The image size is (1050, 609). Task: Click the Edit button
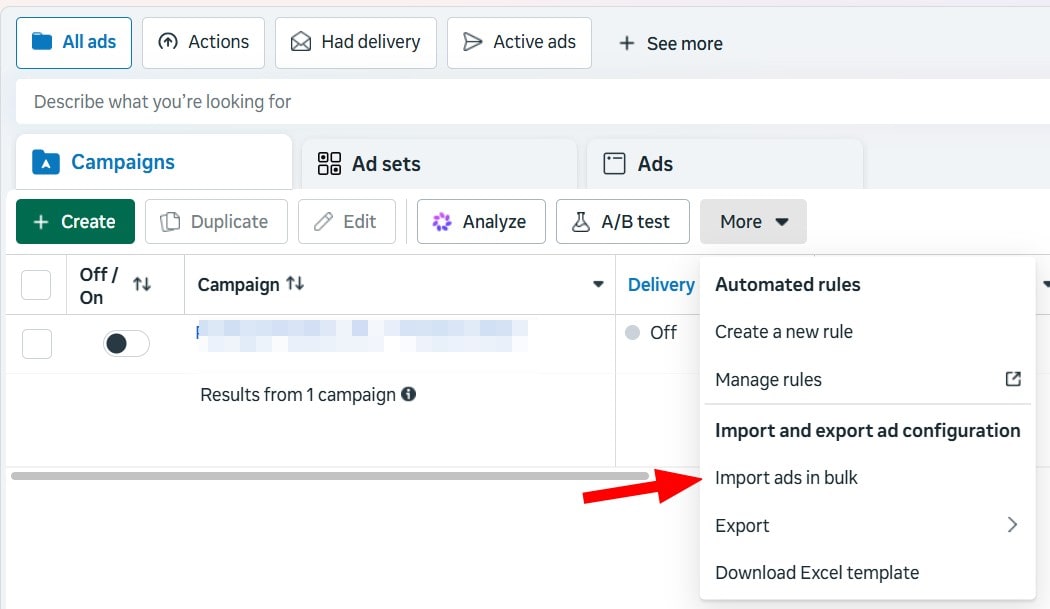coord(347,222)
